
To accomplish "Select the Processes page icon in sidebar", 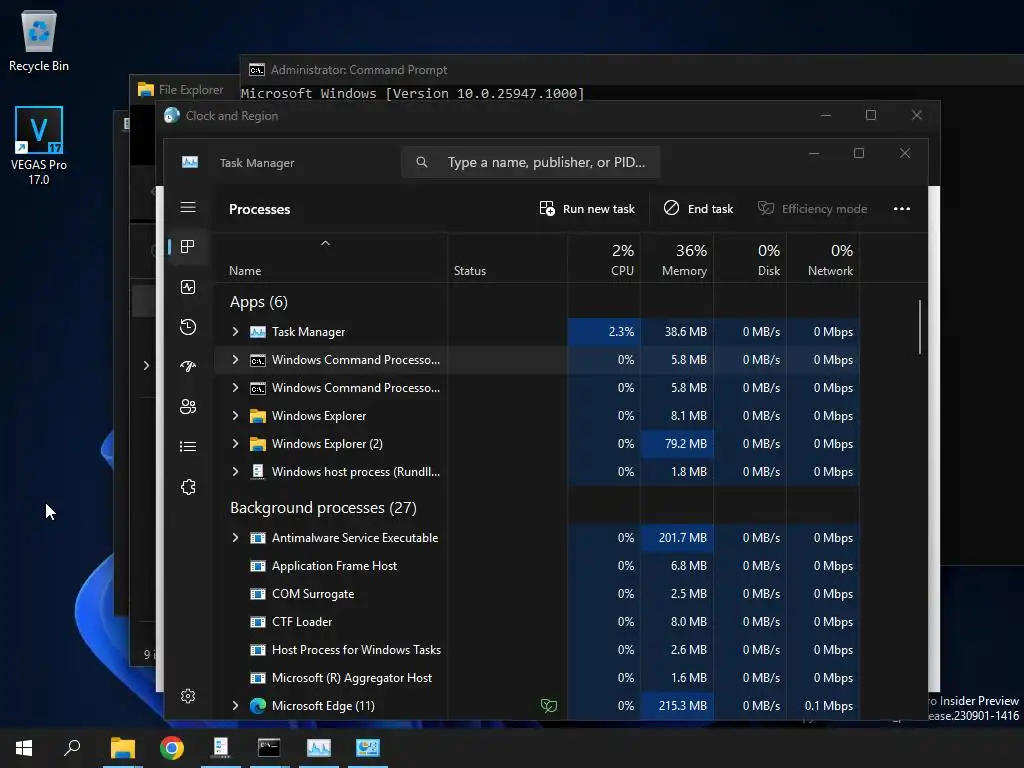I will [188, 246].
